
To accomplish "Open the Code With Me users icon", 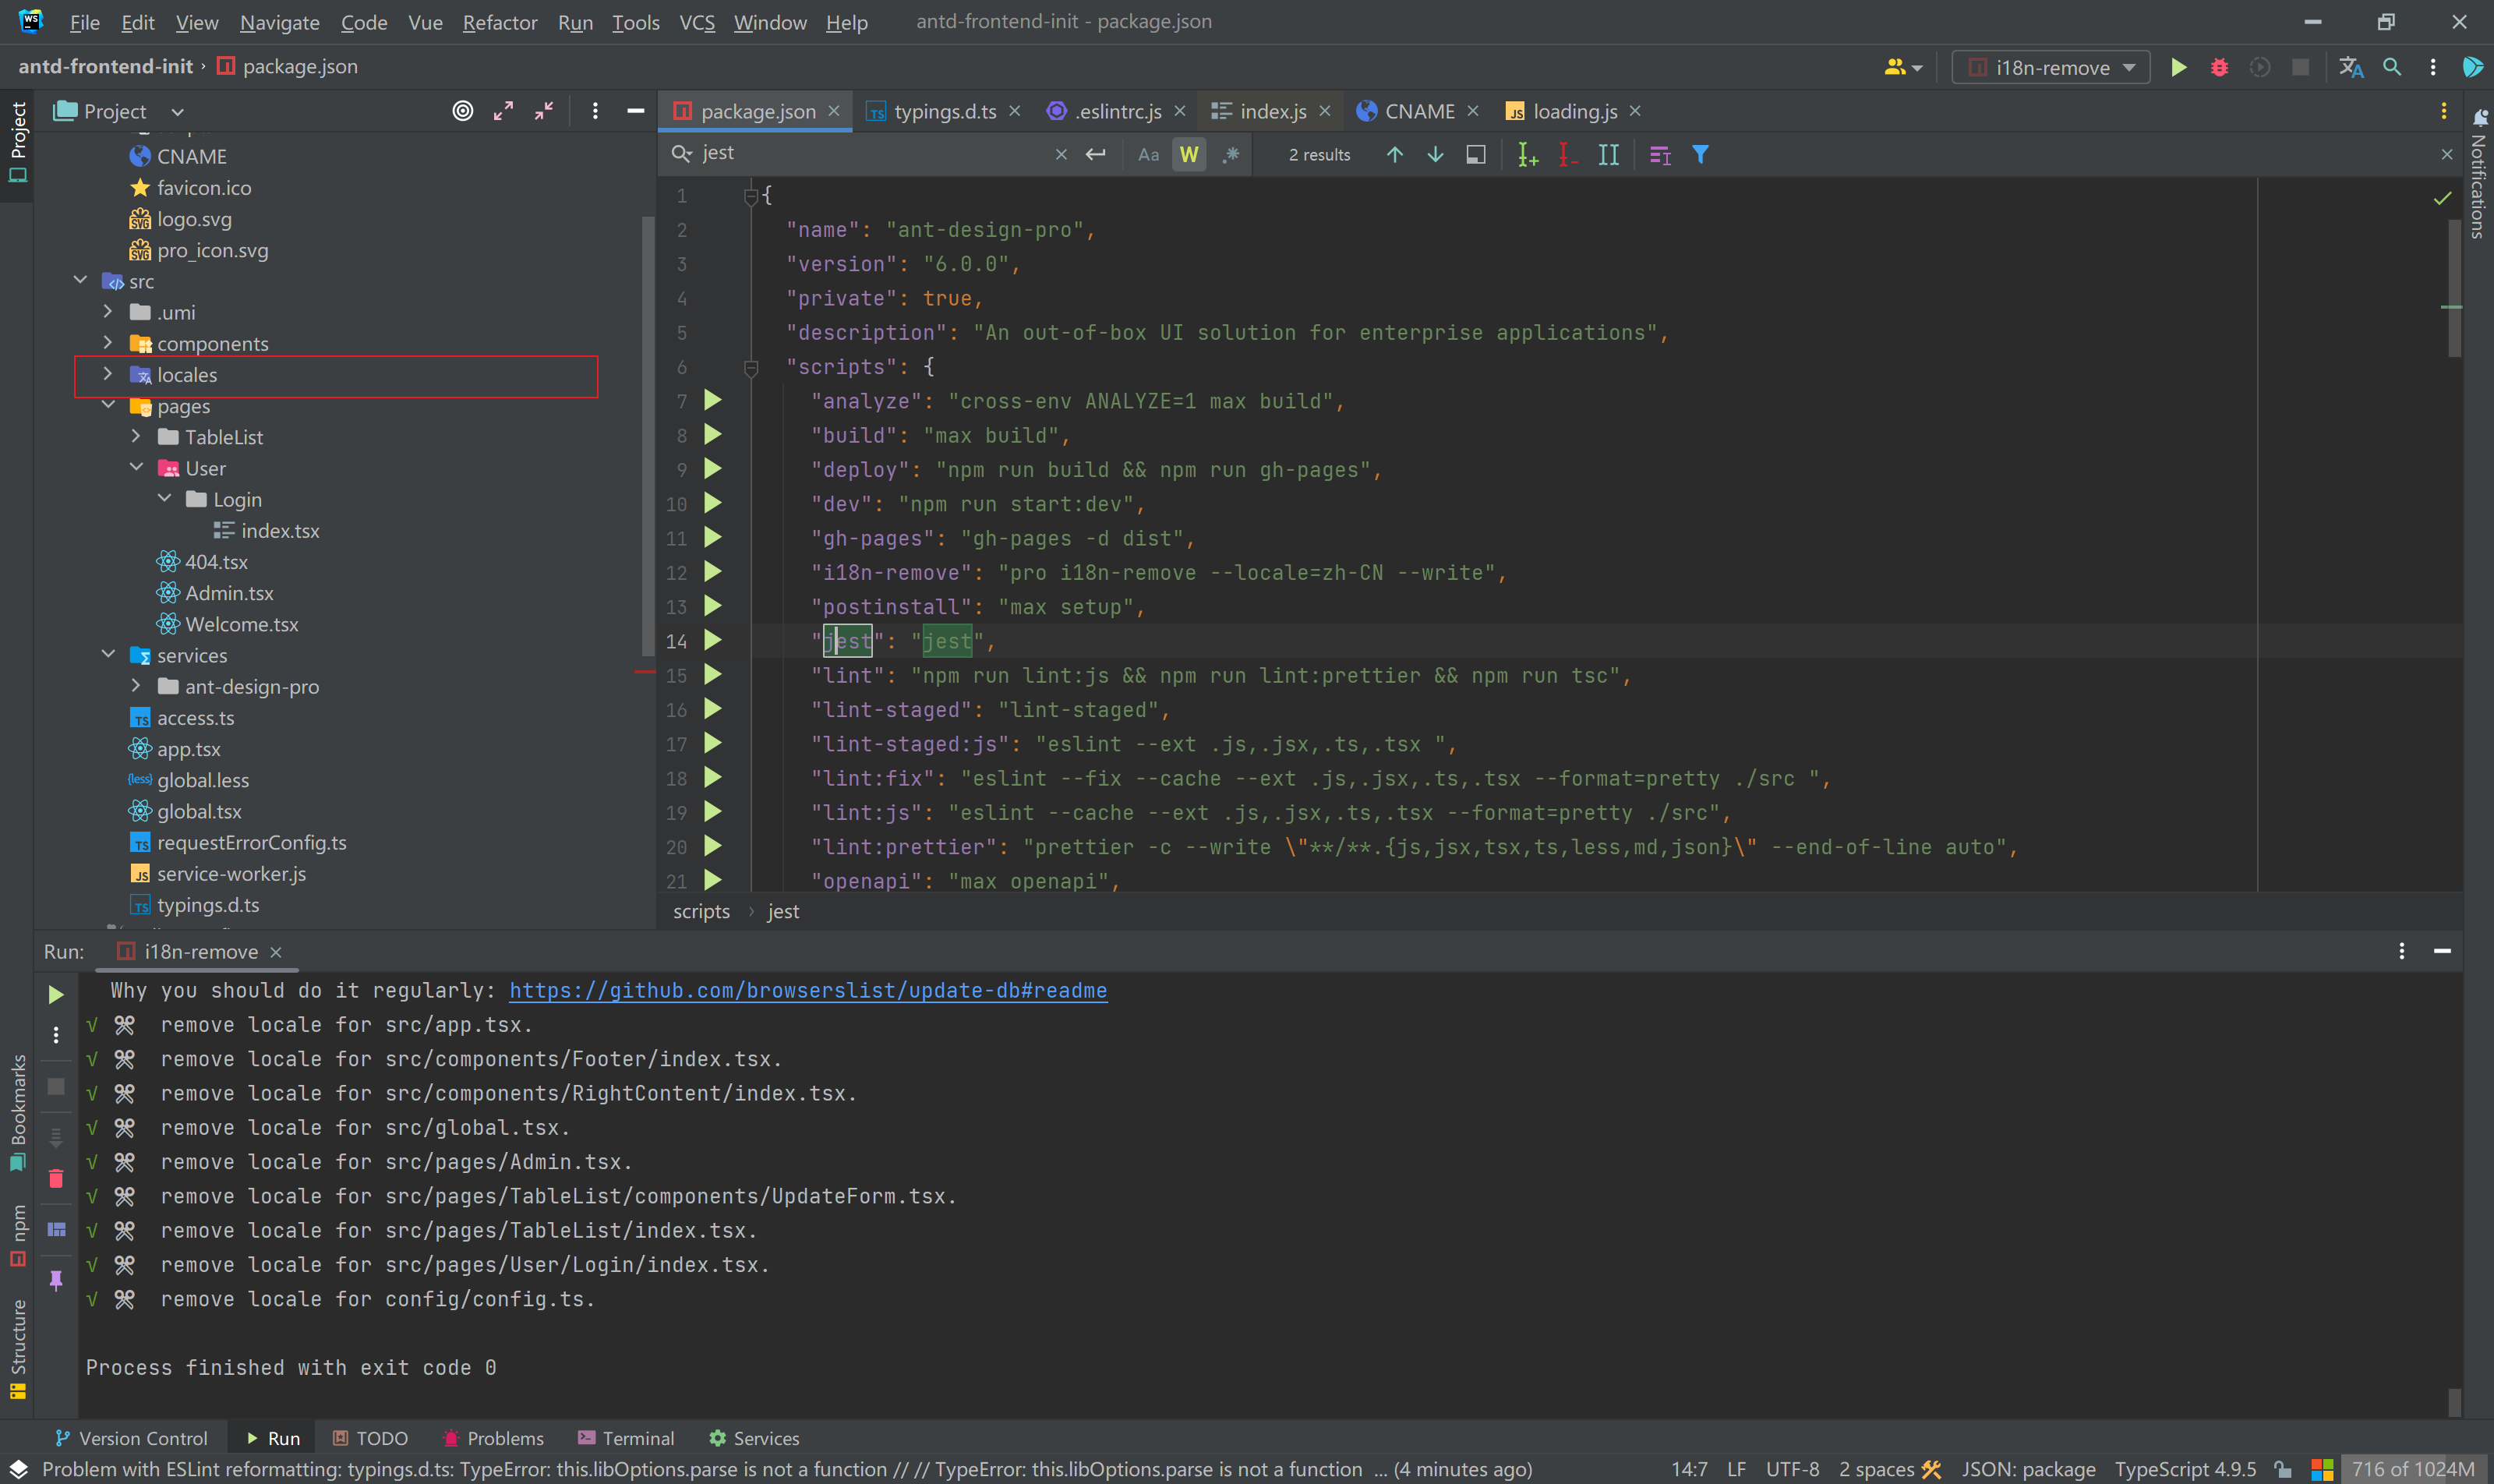I will (x=1902, y=67).
